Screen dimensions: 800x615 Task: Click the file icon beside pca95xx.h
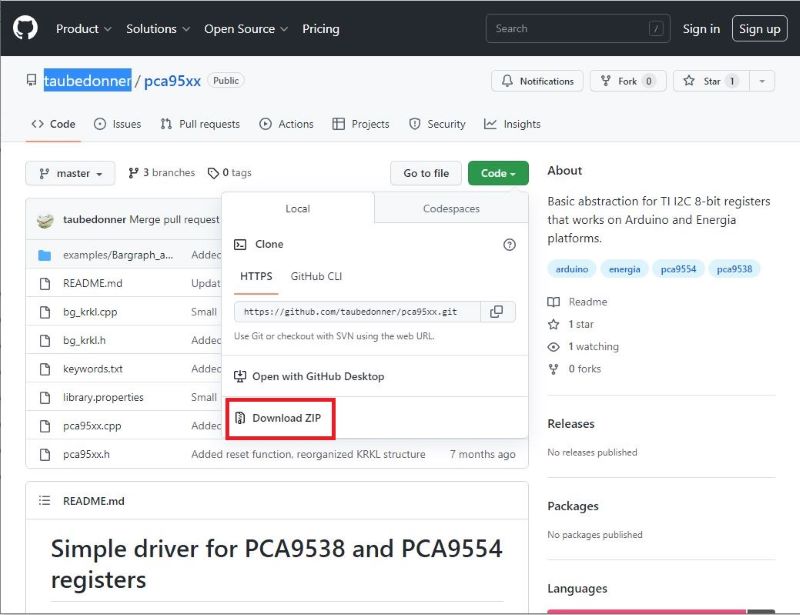click(x=45, y=455)
